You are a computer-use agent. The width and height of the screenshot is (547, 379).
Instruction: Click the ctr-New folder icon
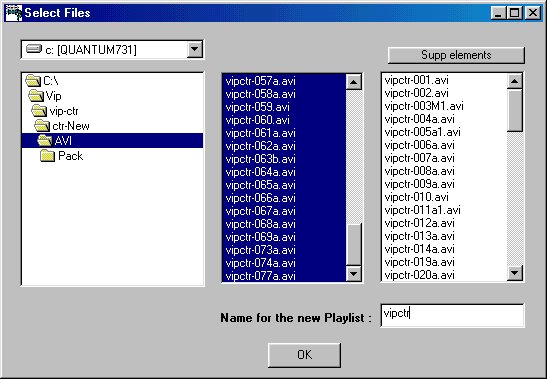[x=42, y=126]
